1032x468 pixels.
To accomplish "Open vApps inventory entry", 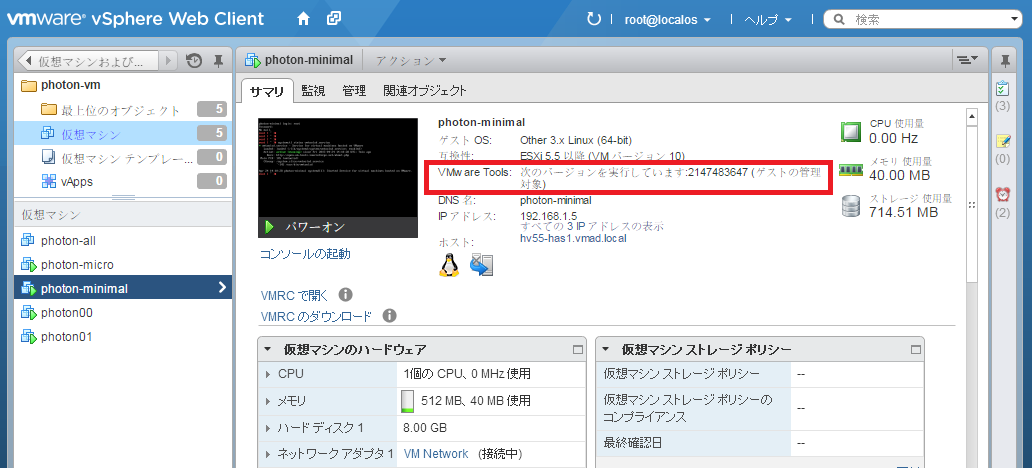I will tap(77, 181).
